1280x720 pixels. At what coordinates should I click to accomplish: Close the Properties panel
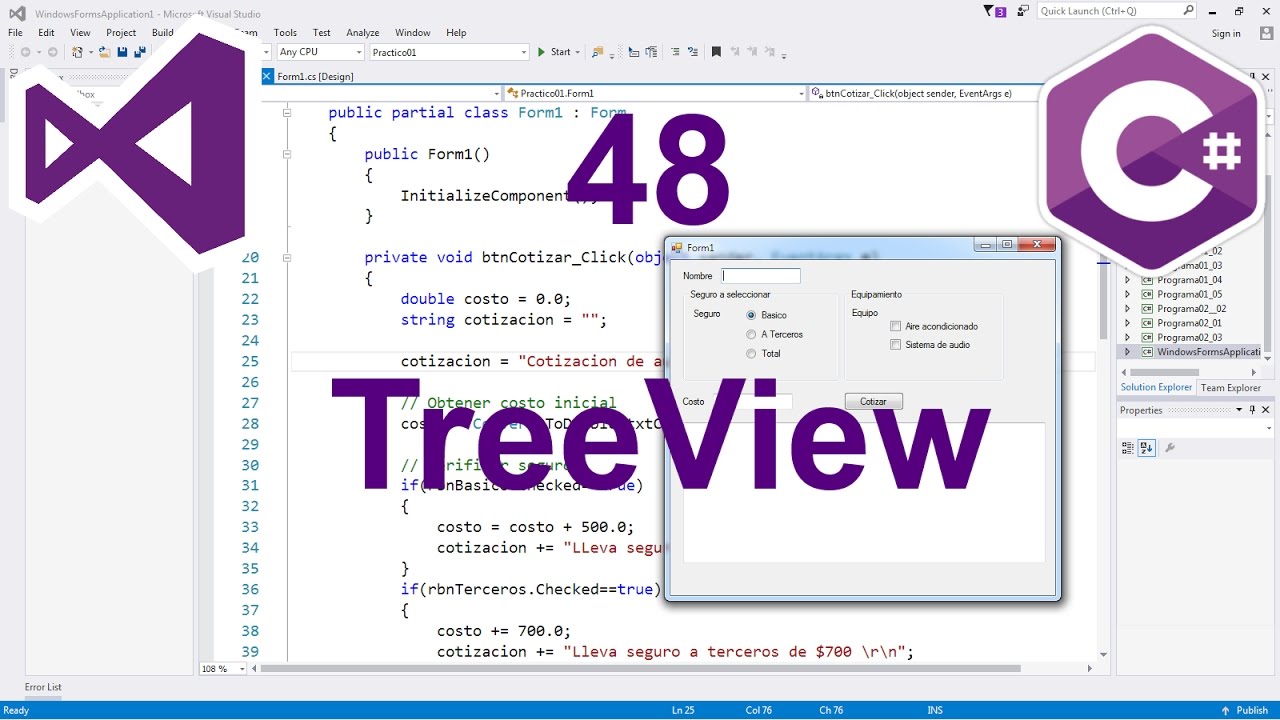coord(1265,410)
